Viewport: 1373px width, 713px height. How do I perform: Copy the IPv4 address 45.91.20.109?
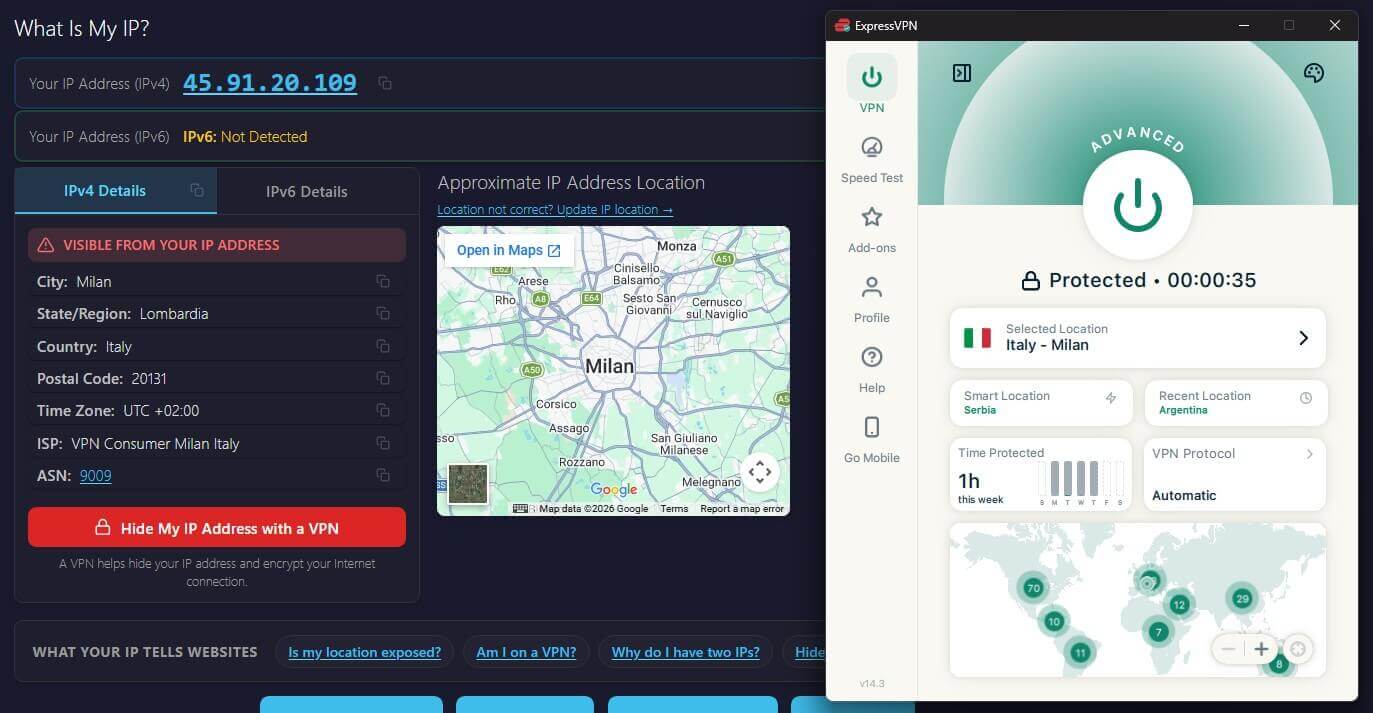[385, 83]
